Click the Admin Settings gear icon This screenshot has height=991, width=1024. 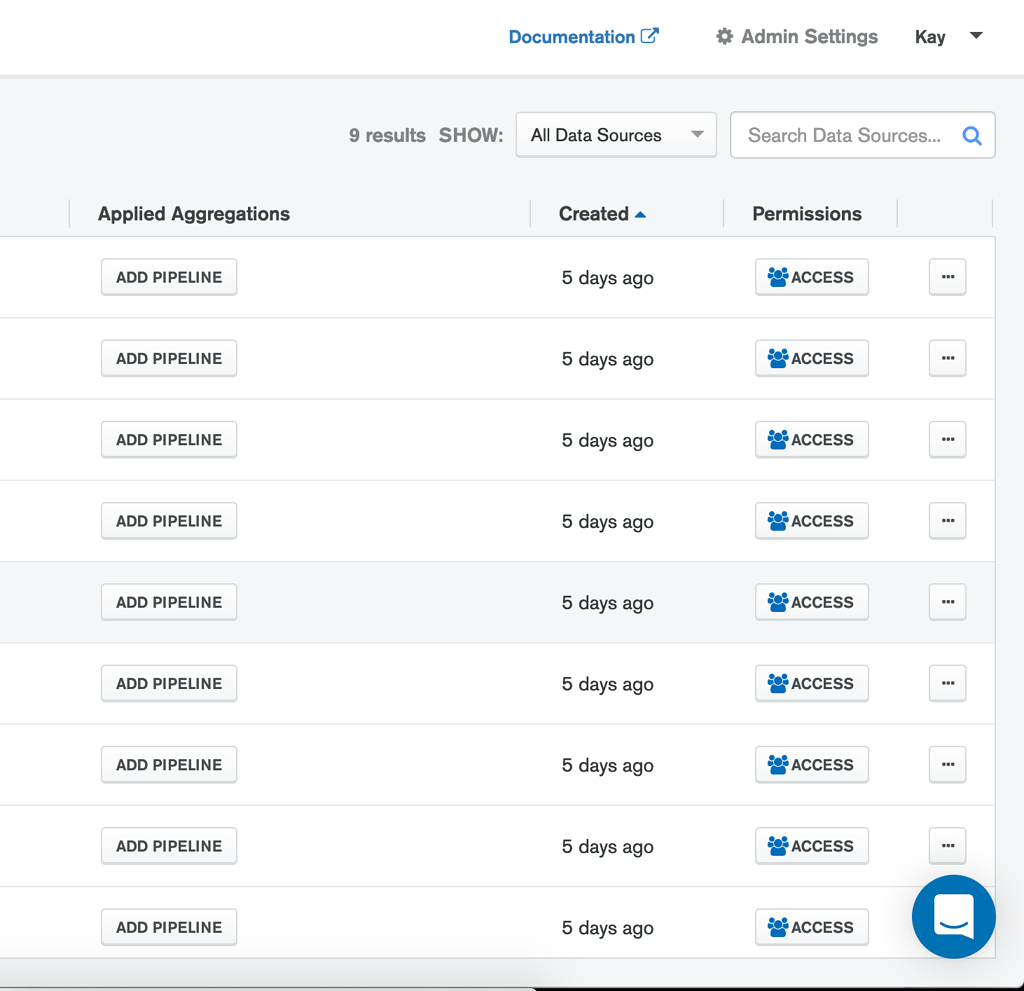725,37
